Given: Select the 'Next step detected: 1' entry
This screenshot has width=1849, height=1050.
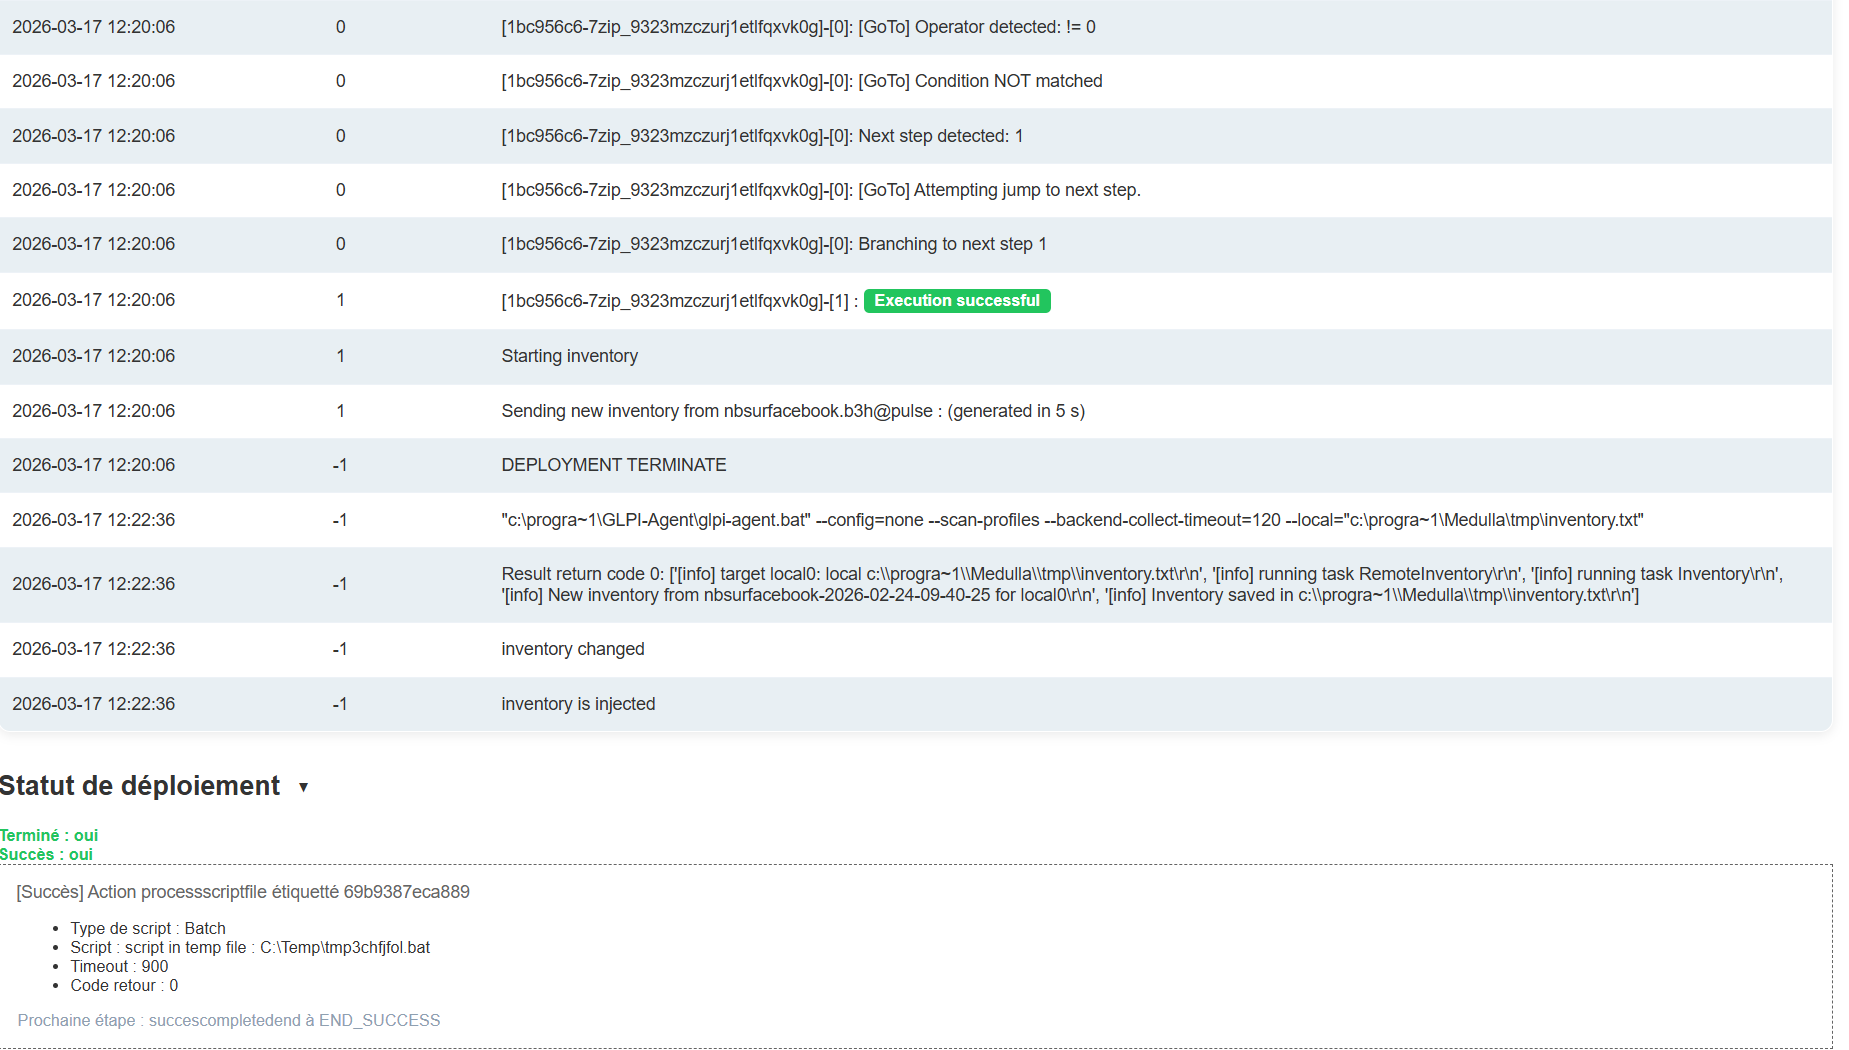Looking at the screenshot, I should pyautogui.click(x=761, y=136).
